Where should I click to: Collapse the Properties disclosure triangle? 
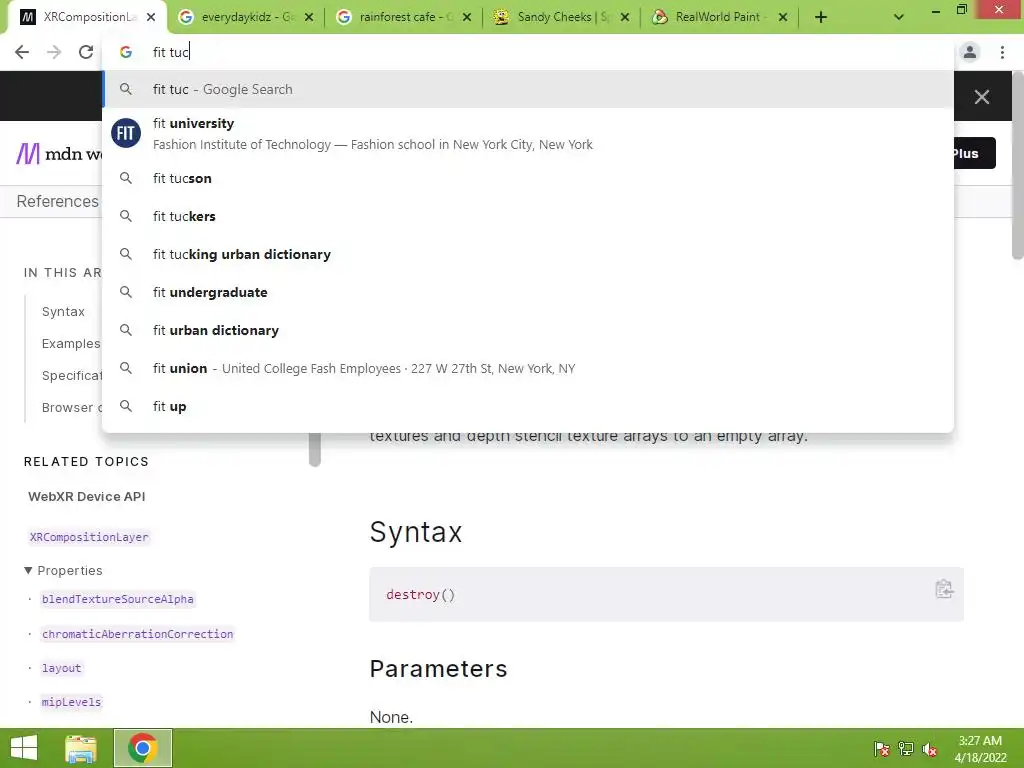[x=28, y=570]
